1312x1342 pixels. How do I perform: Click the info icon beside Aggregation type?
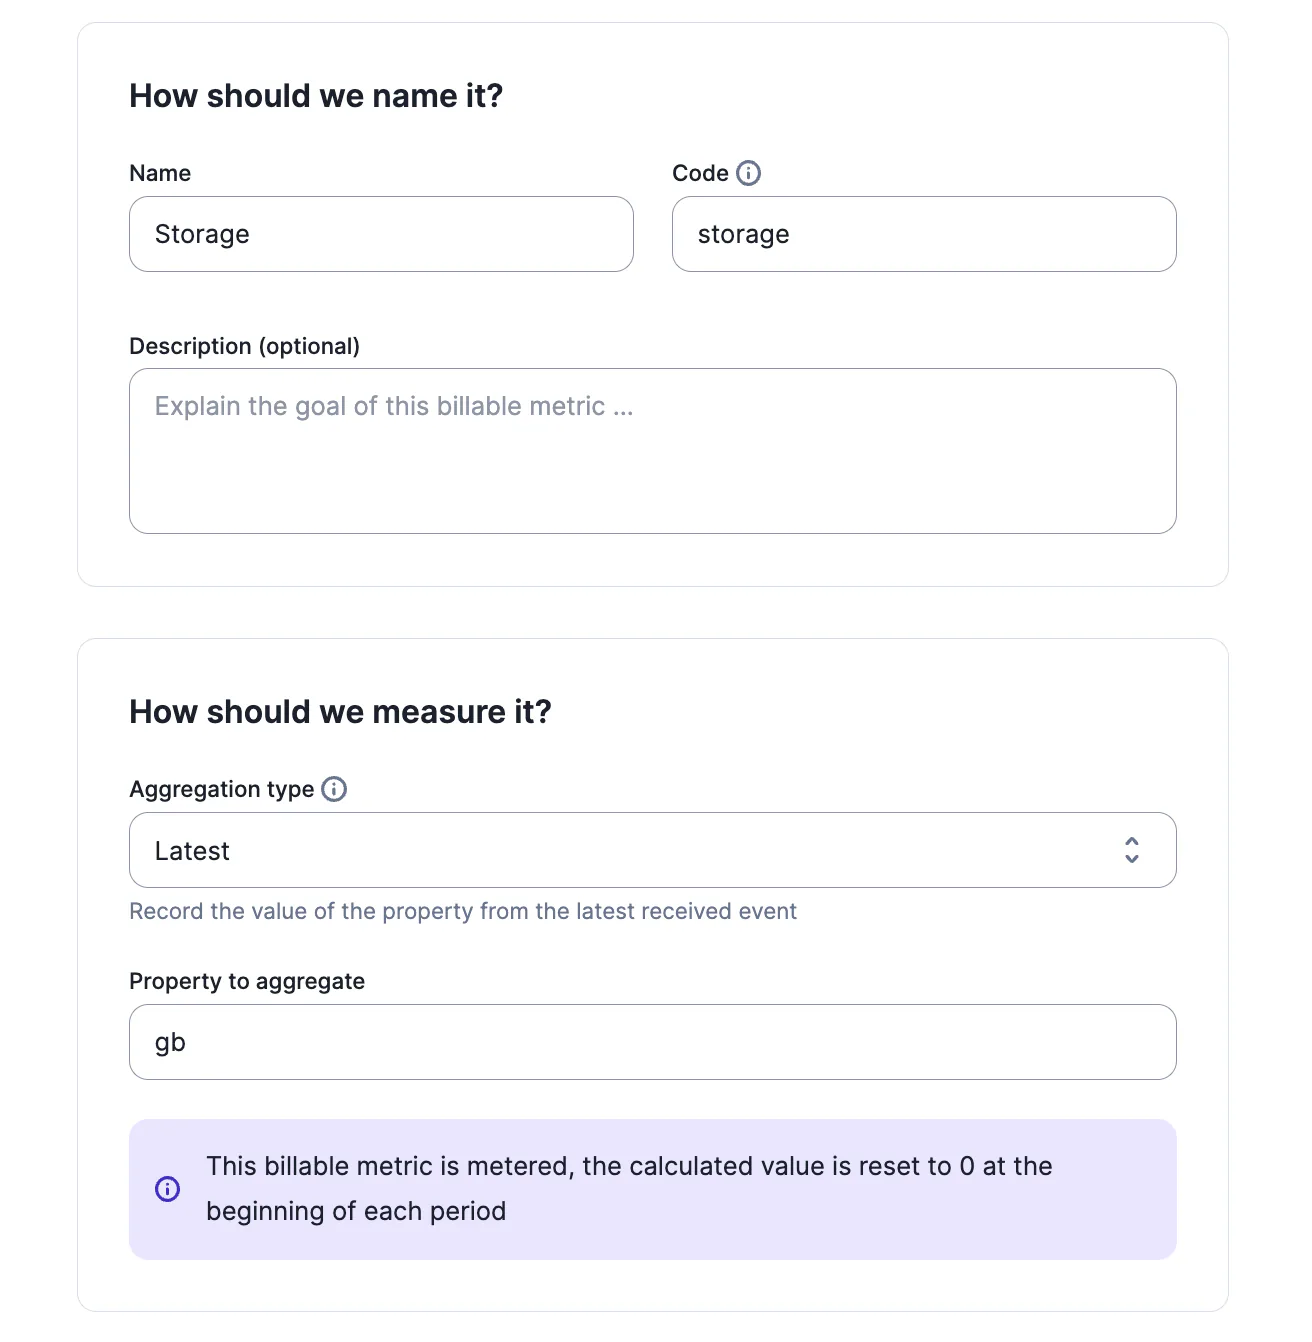334,789
